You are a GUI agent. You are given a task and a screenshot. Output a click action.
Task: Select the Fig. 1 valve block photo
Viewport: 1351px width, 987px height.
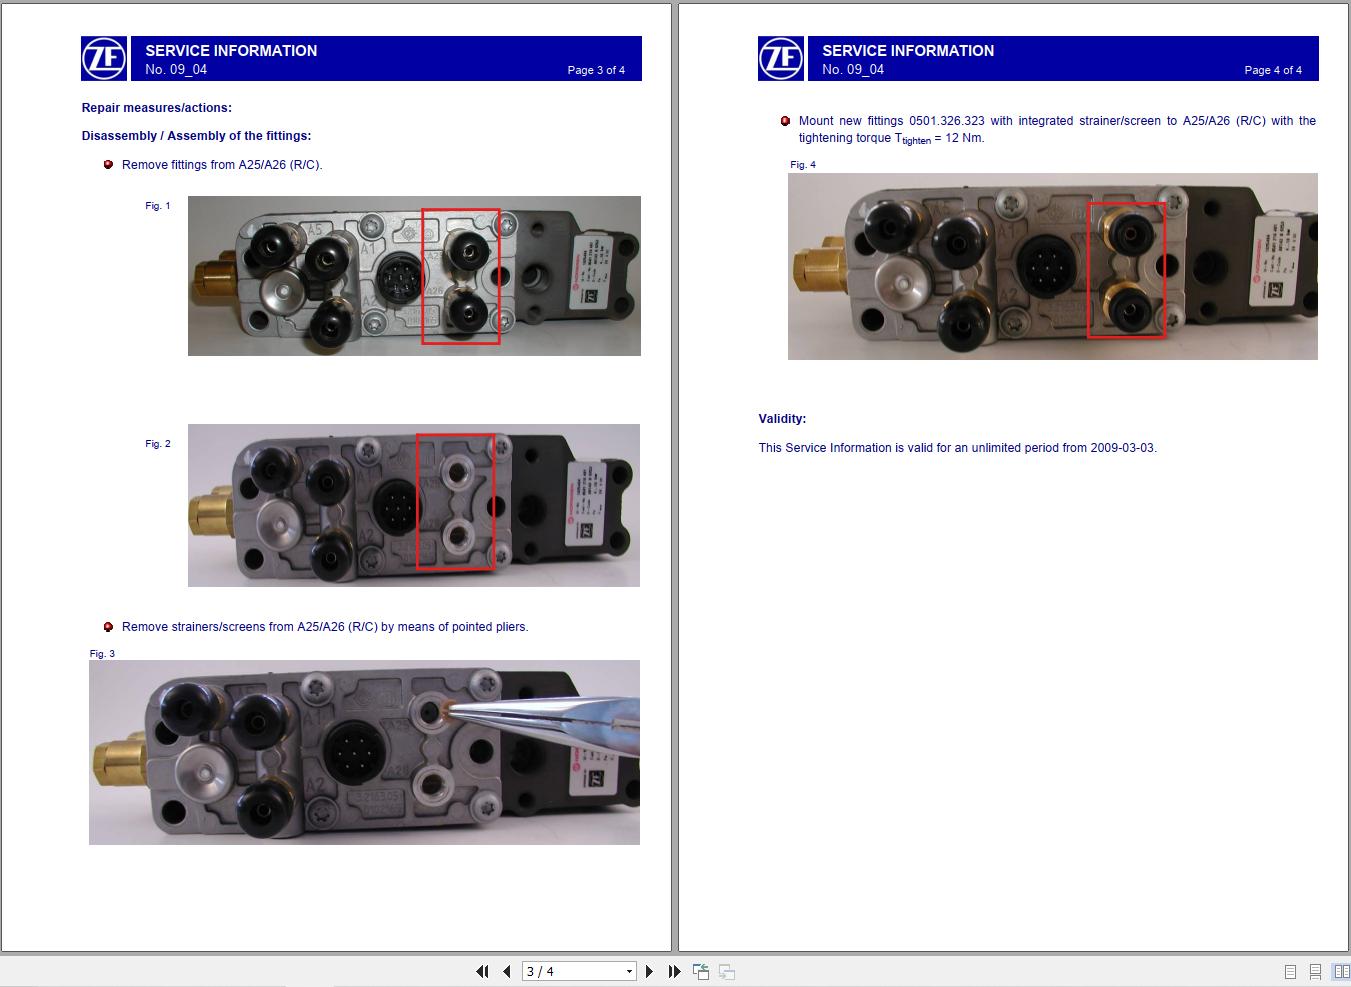tap(414, 275)
